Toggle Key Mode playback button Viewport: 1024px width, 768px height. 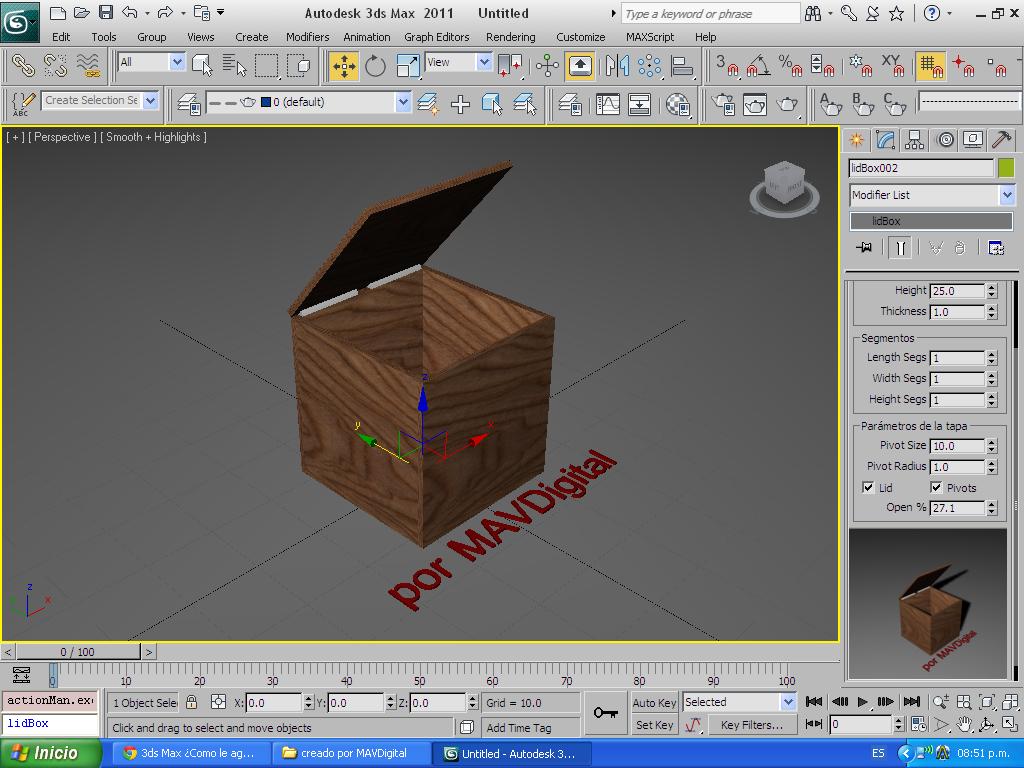pyautogui.click(x=813, y=724)
